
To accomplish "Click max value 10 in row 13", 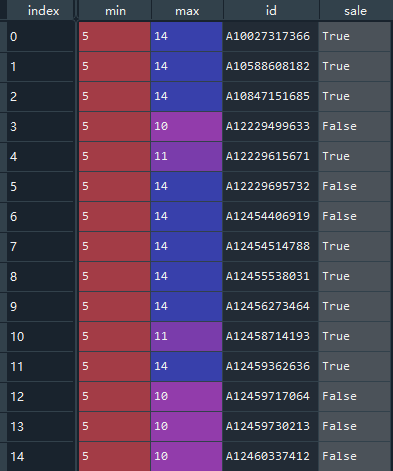I will [186, 426].
